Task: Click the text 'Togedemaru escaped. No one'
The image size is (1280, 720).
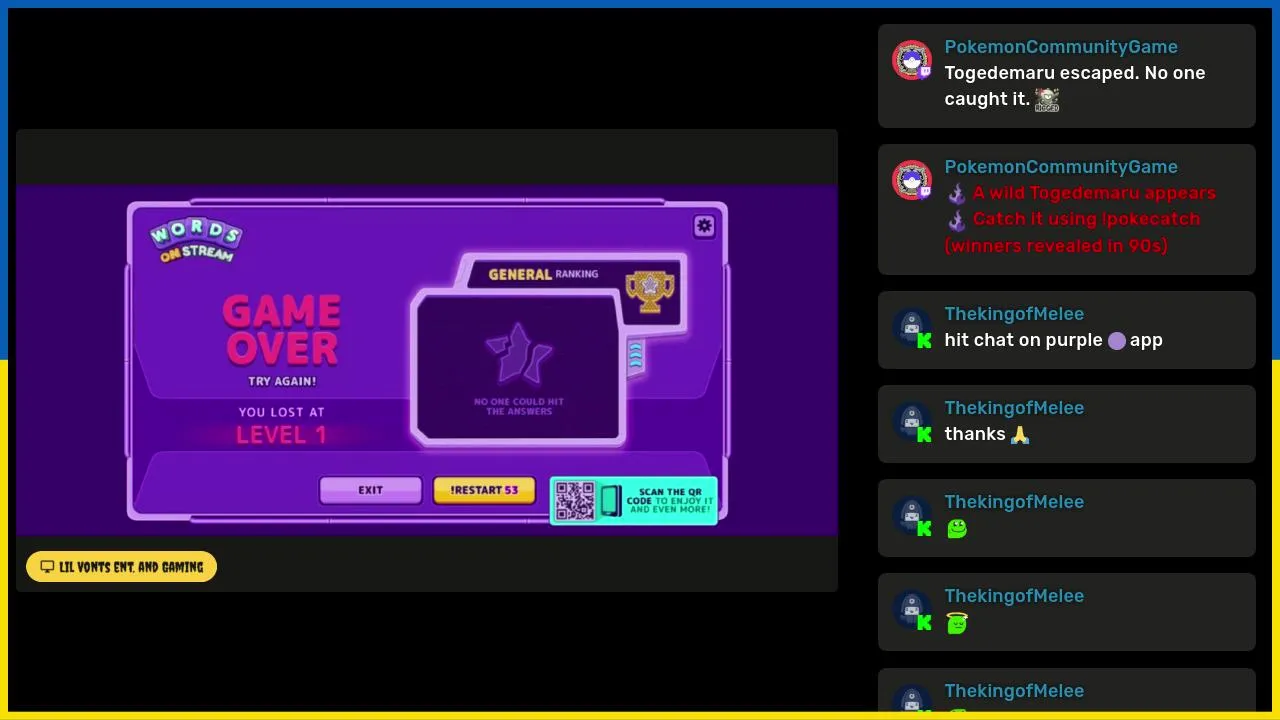Action: tap(1075, 73)
